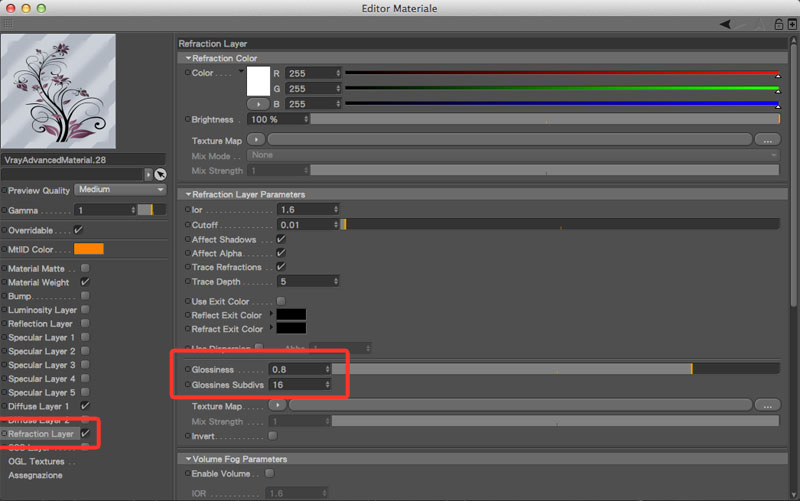
Task: Click the Texture Map browse ellipsis button
Action: (767, 140)
